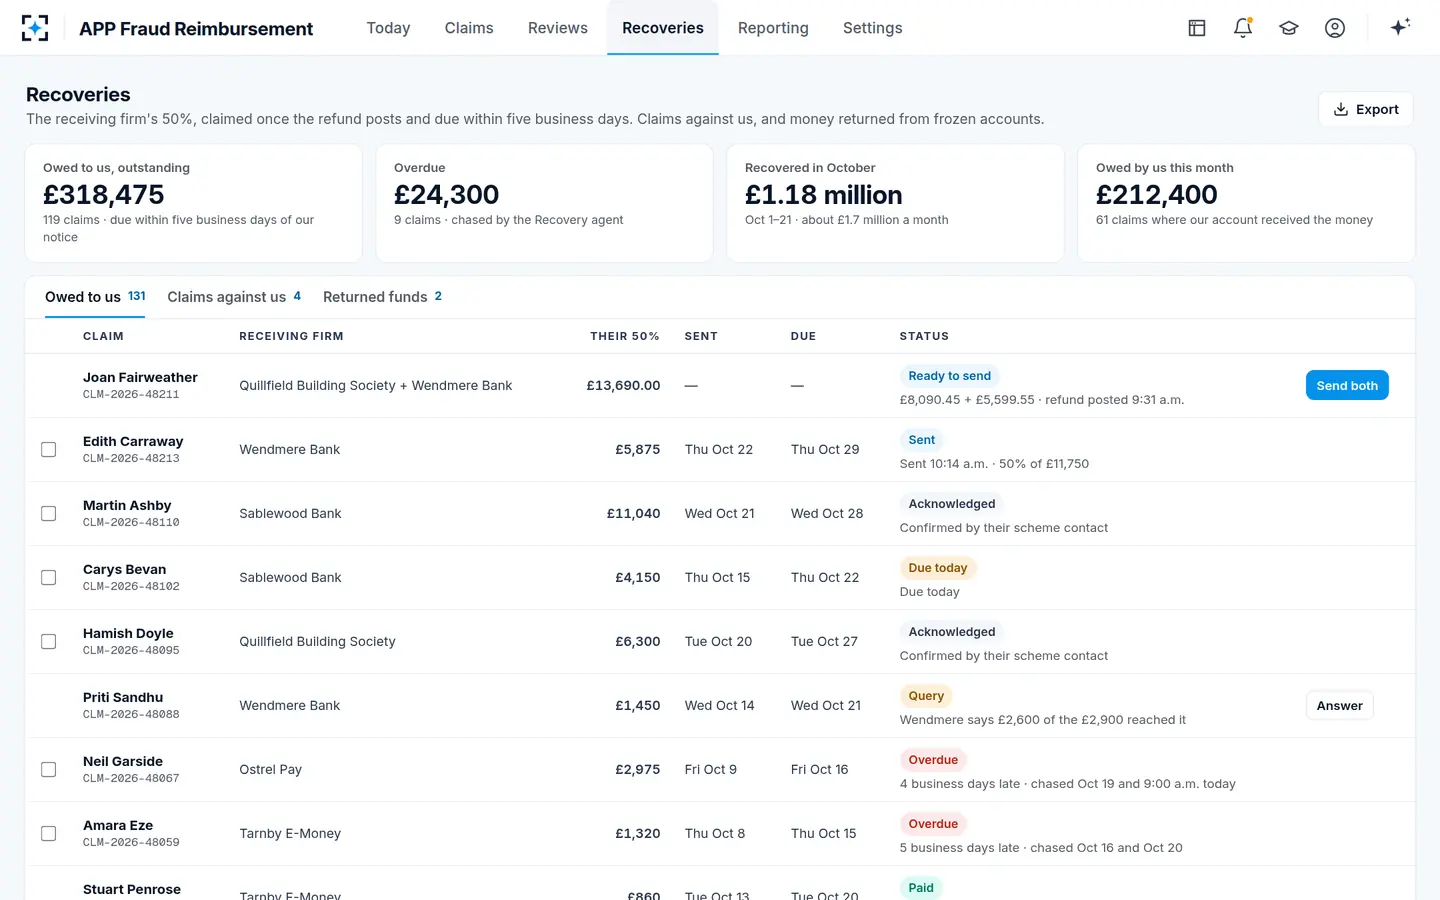Click the Recovered in October card
The width and height of the screenshot is (1440, 900).
point(896,203)
